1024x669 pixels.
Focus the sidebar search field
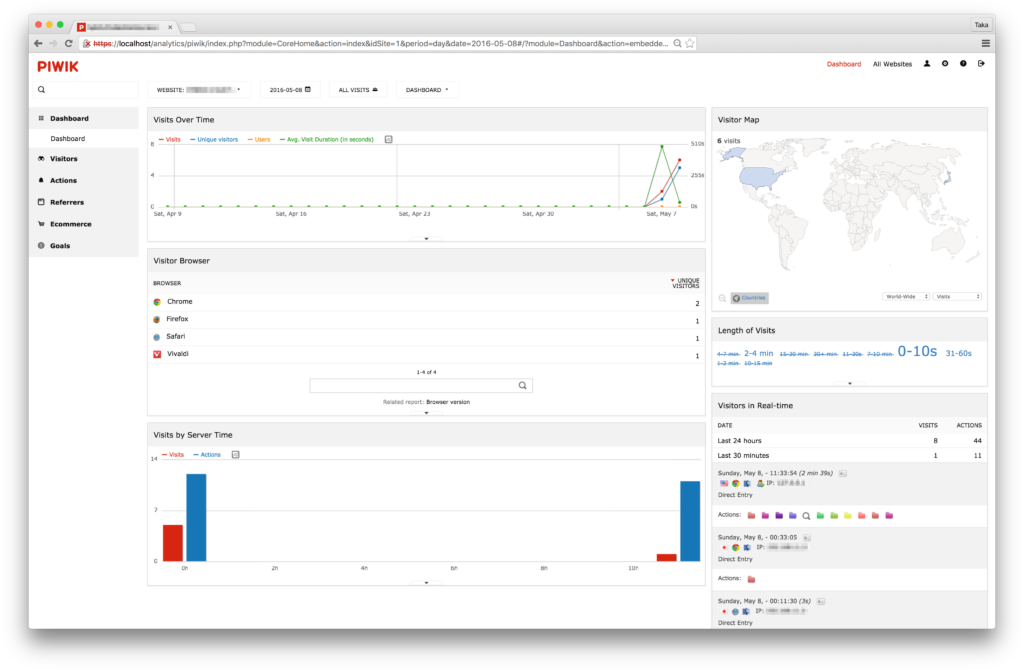86,90
